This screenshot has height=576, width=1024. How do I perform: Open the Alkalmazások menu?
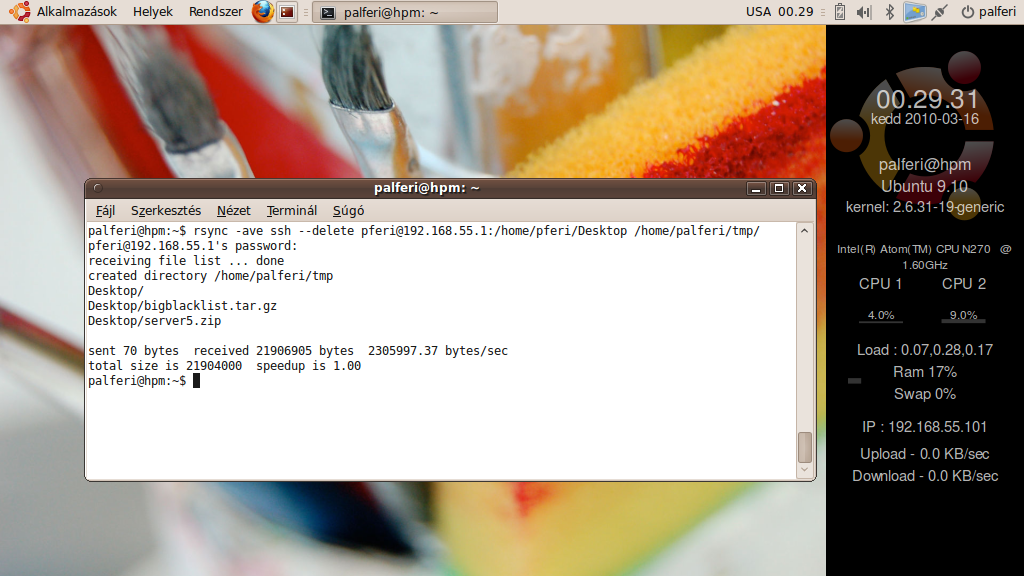click(x=77, y=12)
